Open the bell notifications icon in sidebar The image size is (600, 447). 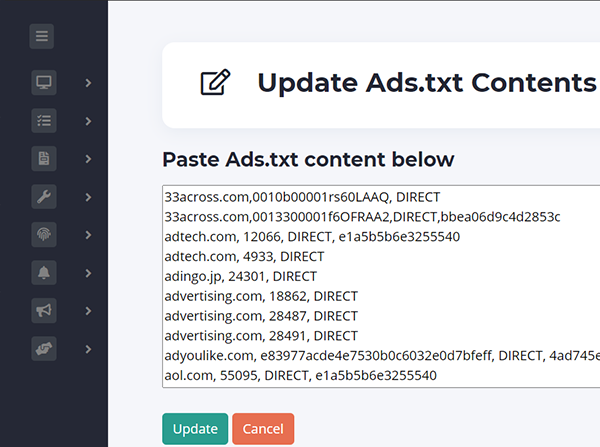tap(44, 272)
